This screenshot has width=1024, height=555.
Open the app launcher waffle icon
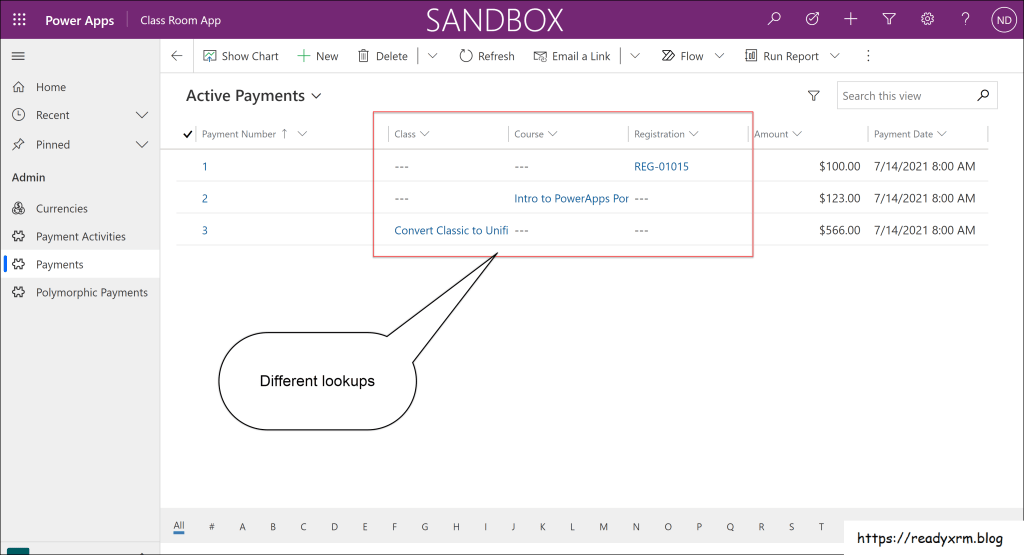[x=19, y=20]
